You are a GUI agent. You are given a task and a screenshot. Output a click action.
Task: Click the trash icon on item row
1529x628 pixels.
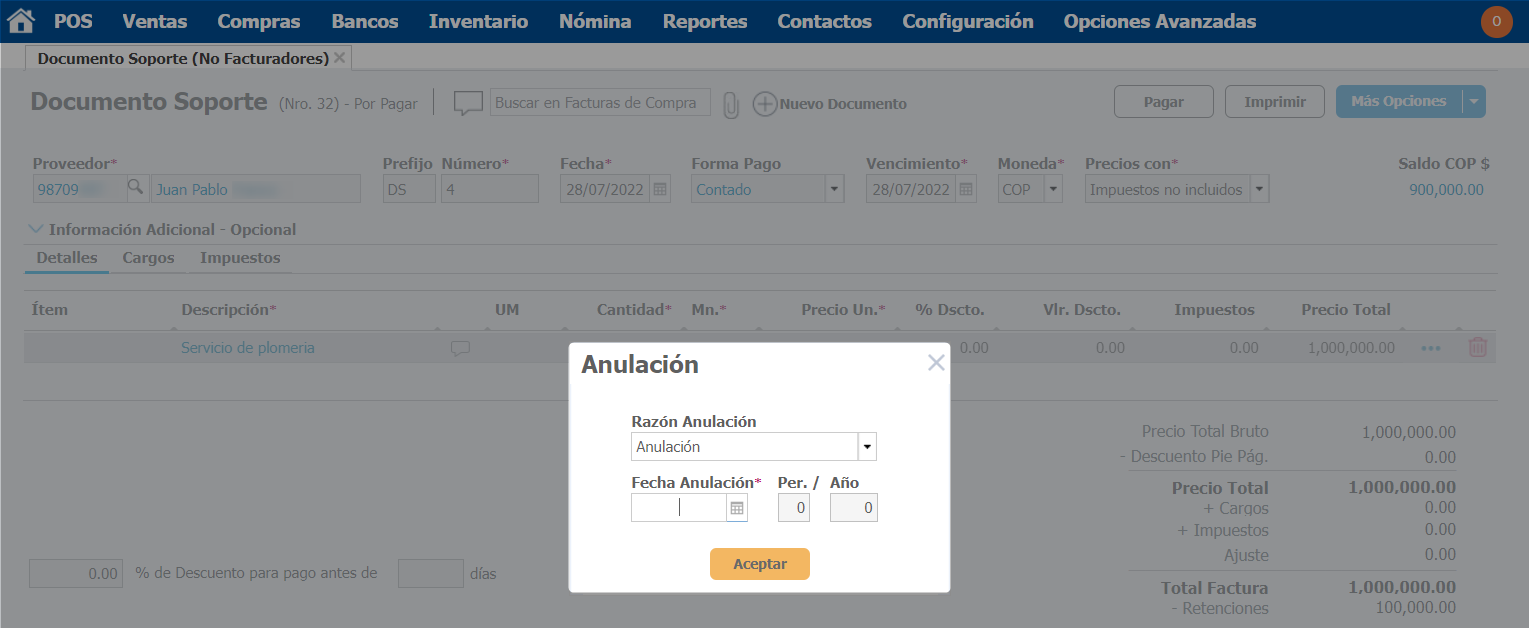[1477, 348]
